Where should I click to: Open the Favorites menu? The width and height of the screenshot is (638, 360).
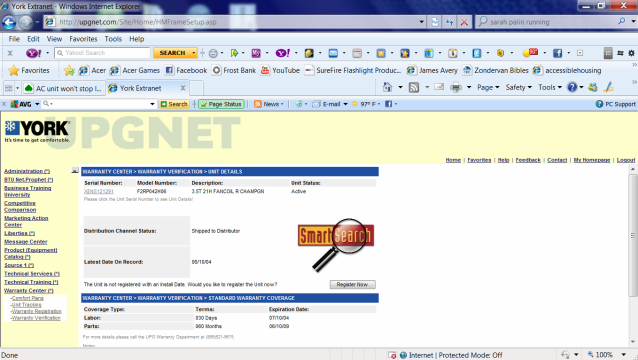click(83, 39)
